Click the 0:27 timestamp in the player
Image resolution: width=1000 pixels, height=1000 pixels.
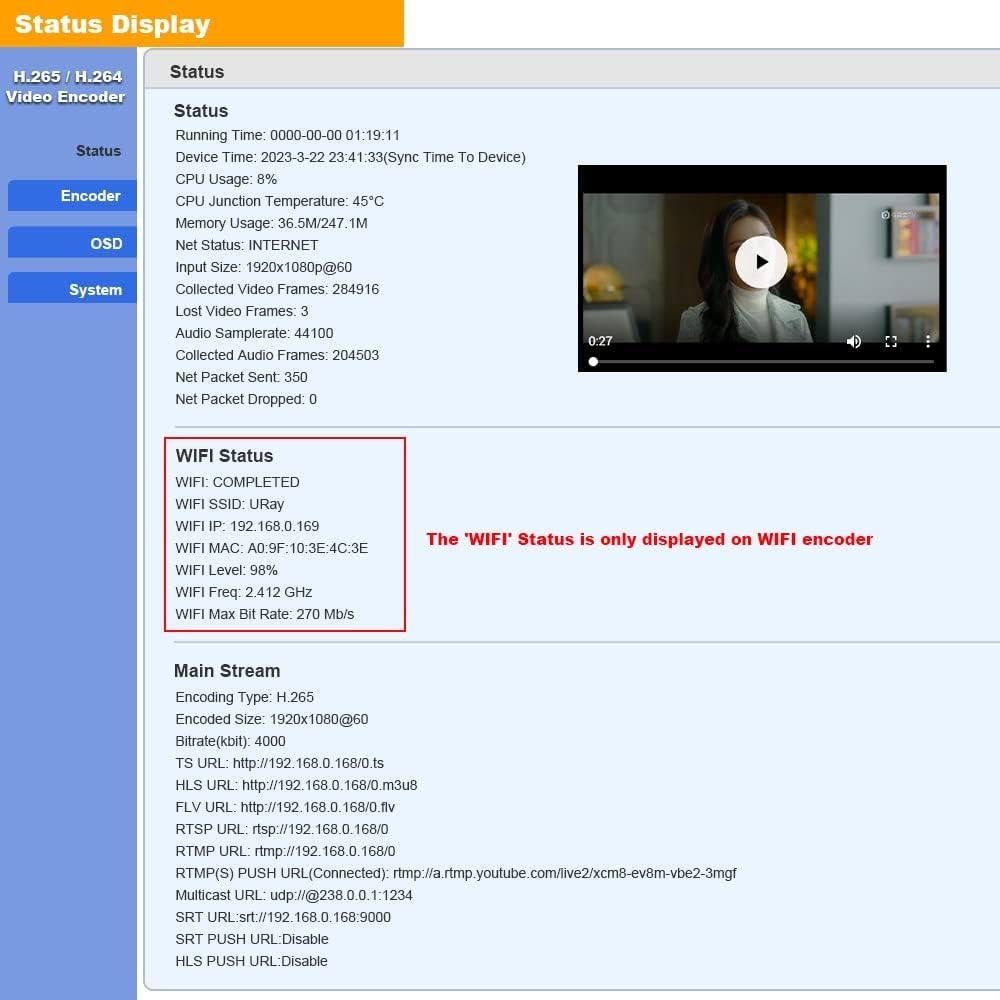click(x=600, y=341)
